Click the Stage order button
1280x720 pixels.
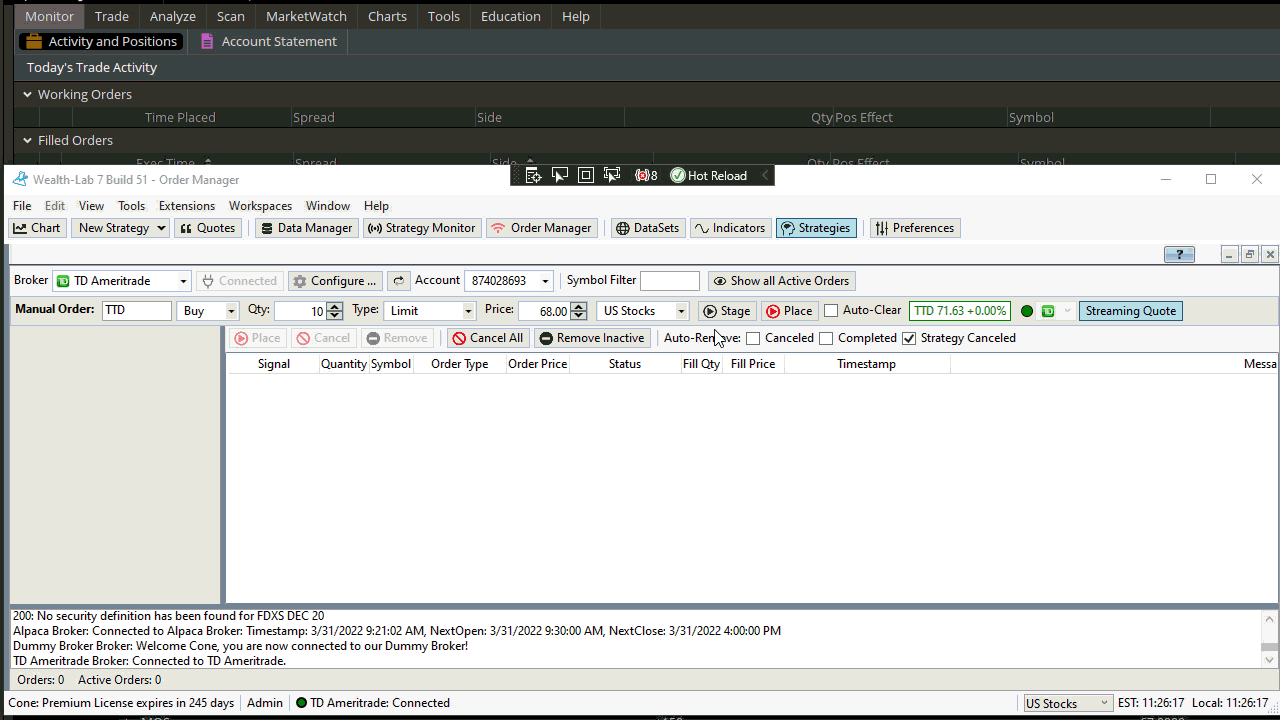727,311
